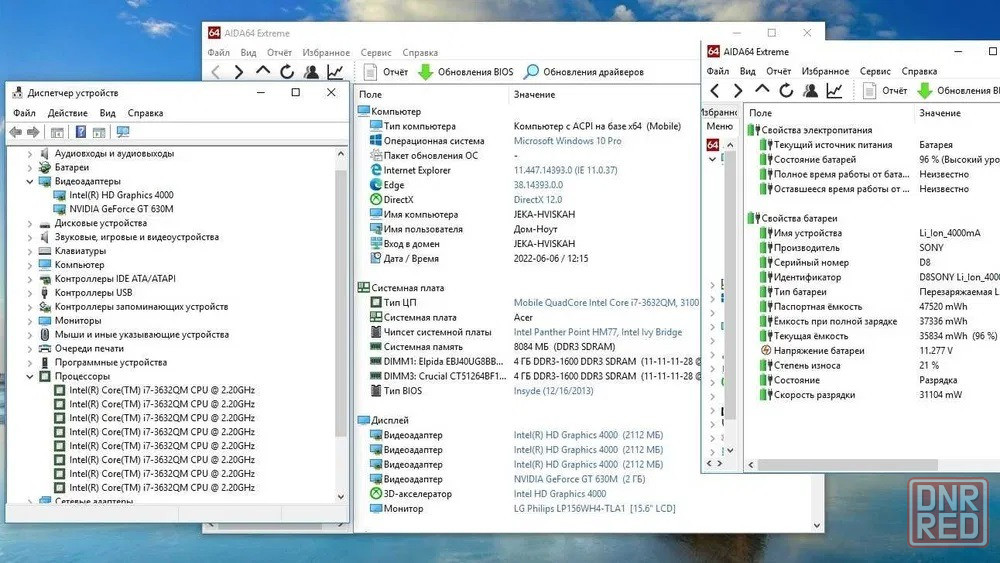Open Сервис menu in right AIDA64 window
1000x563 pixels.
[875, 71]
